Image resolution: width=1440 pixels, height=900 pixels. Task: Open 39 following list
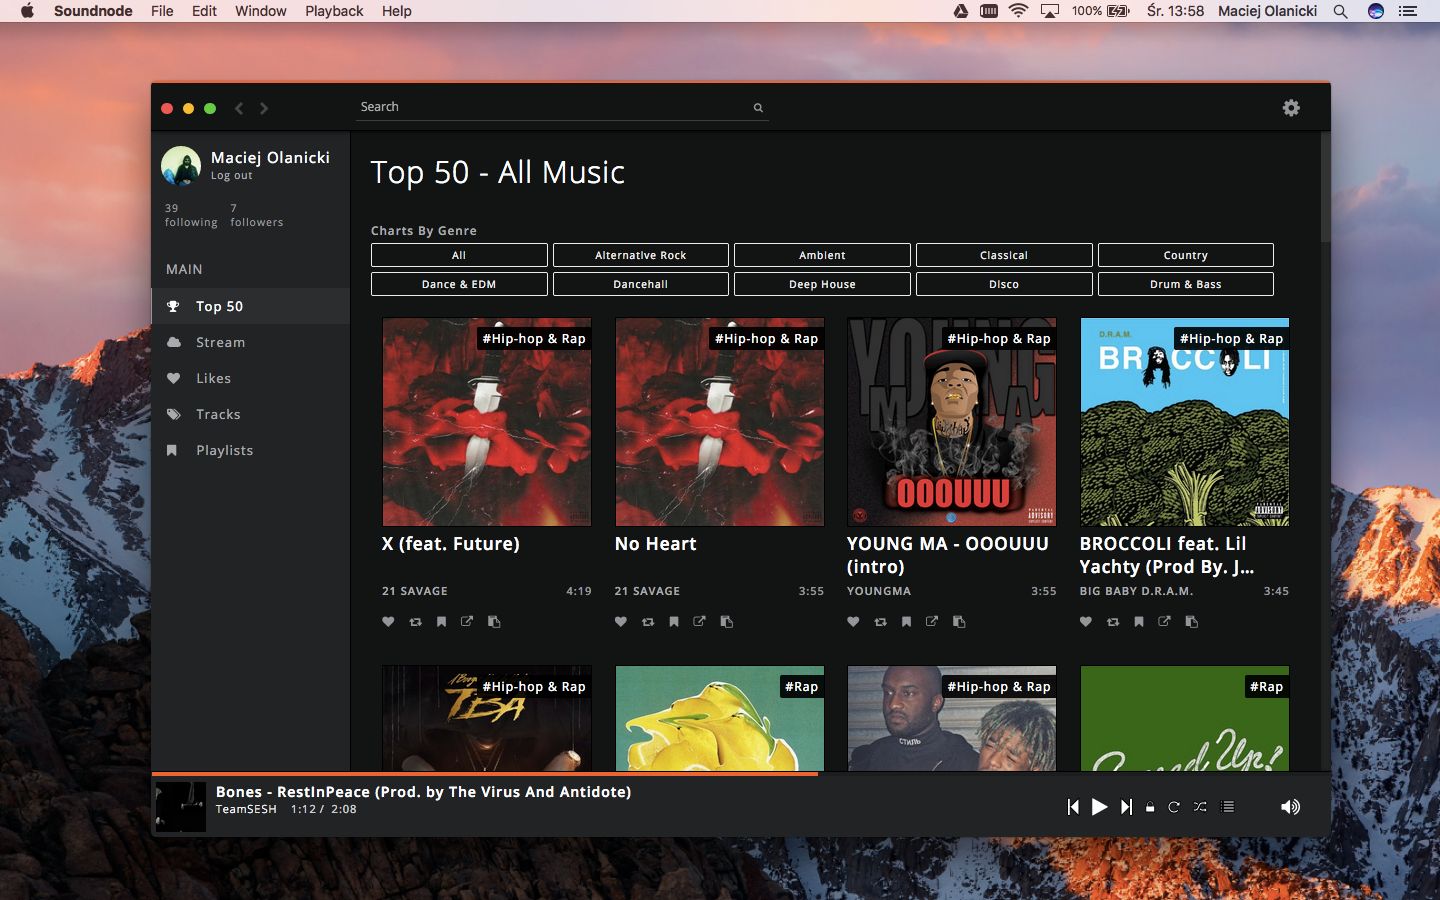191,215
